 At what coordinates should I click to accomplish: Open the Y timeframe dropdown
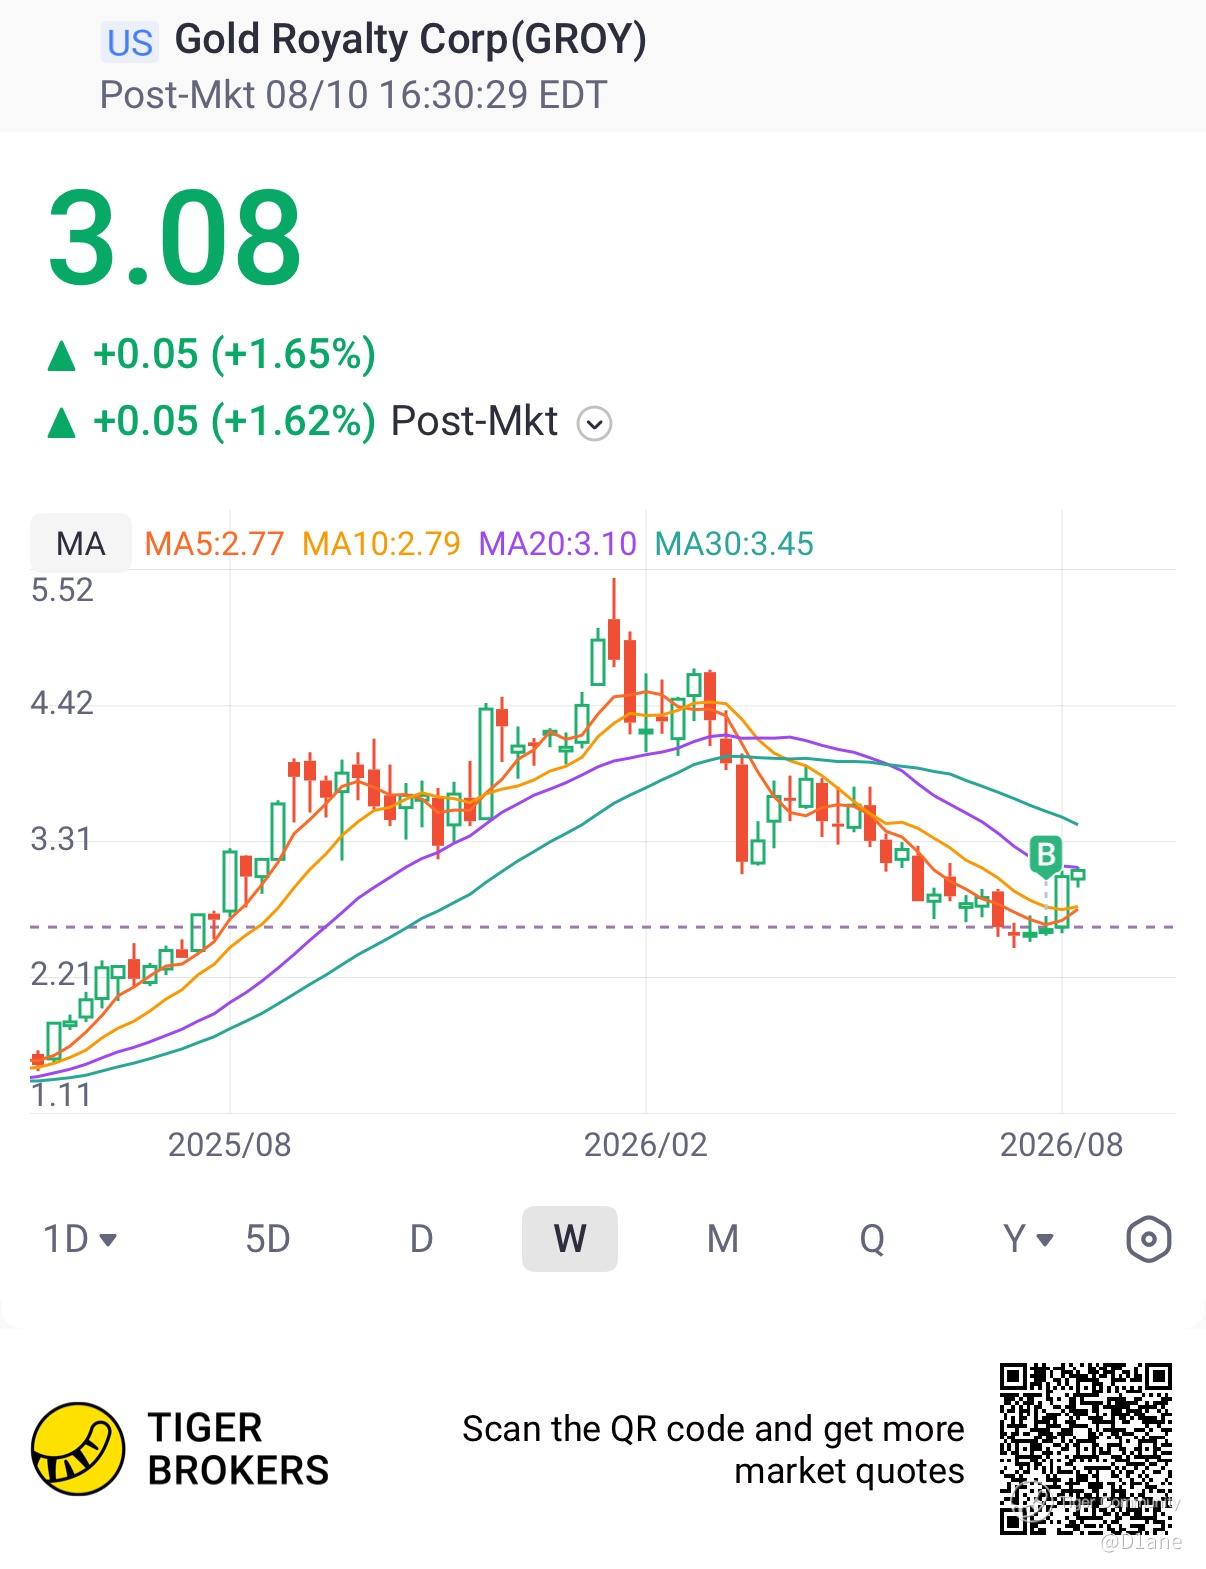1028,1239
